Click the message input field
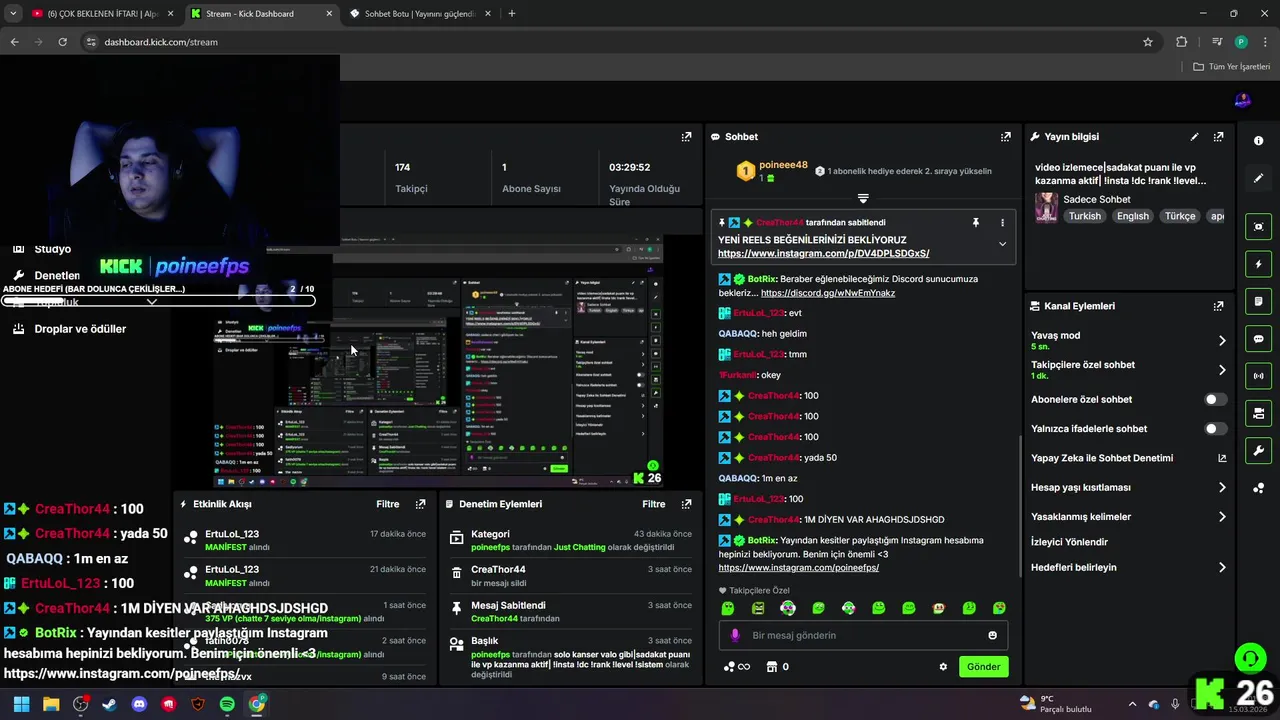This screenshot has width=1280, height=720. 862,635
